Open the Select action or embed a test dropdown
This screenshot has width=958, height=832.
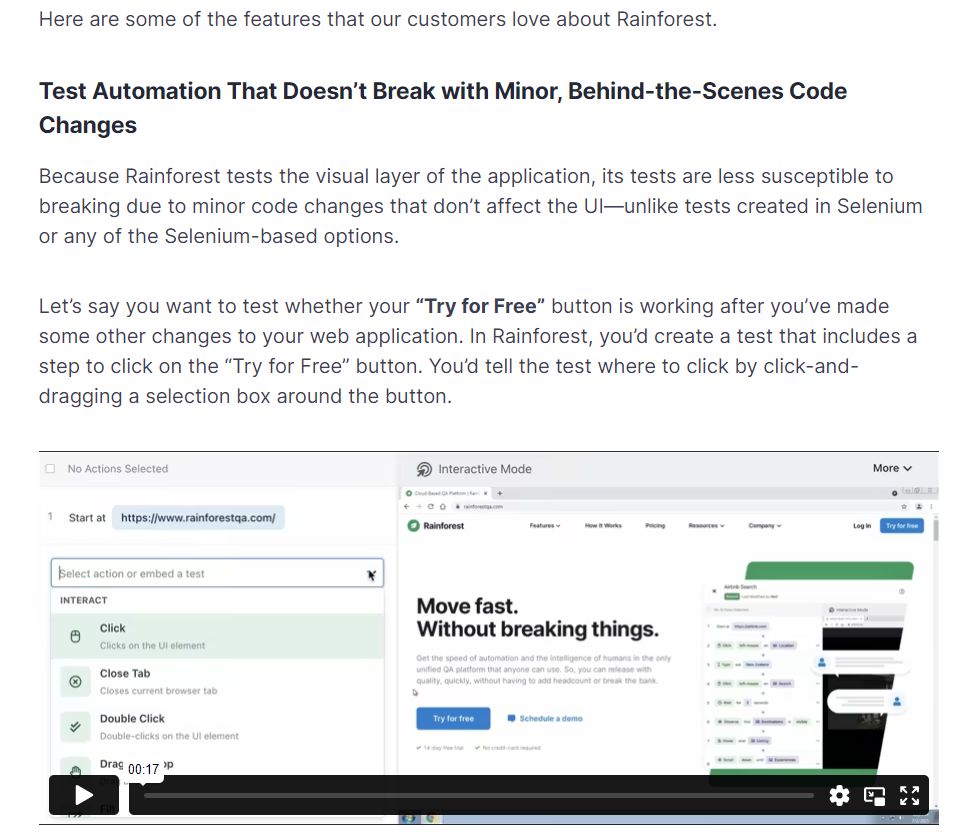(x=200, y=571)
